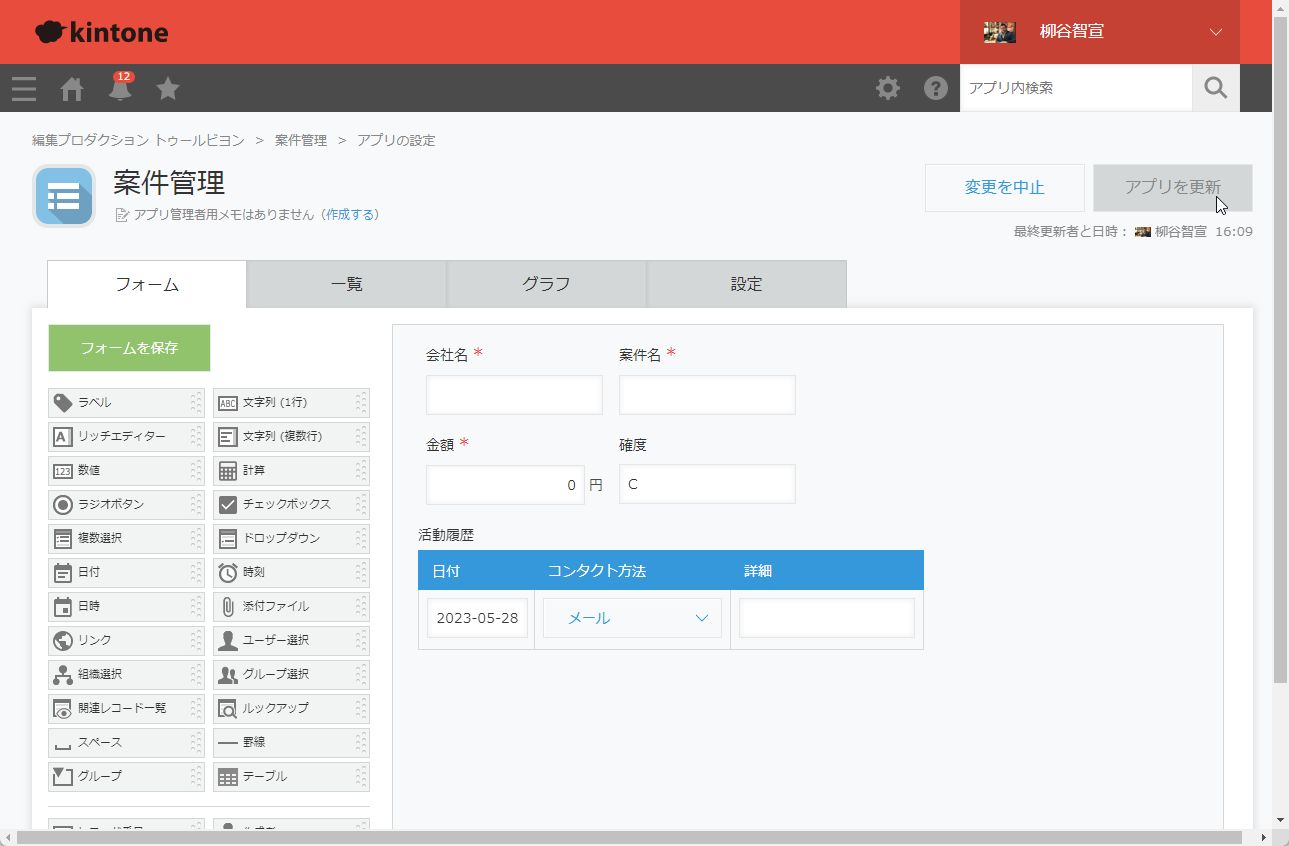1289x846 pixels.
Task: Open the help question mark icon
Action: coord(935,88)
